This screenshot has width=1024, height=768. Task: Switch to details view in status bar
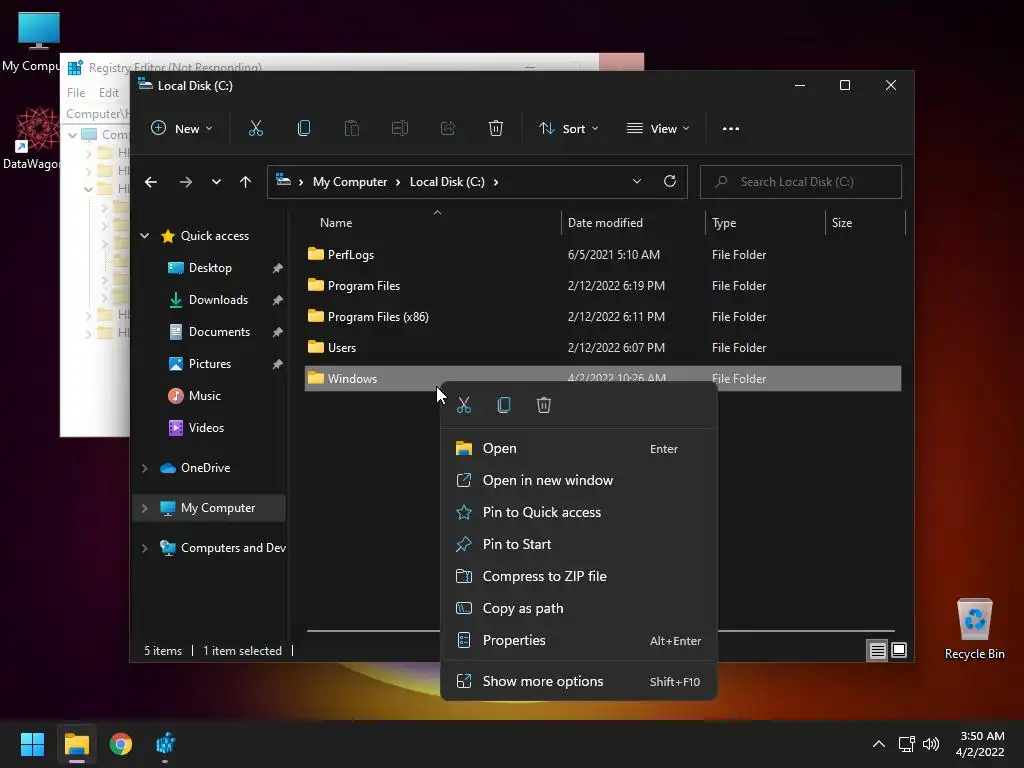point(877,650)
